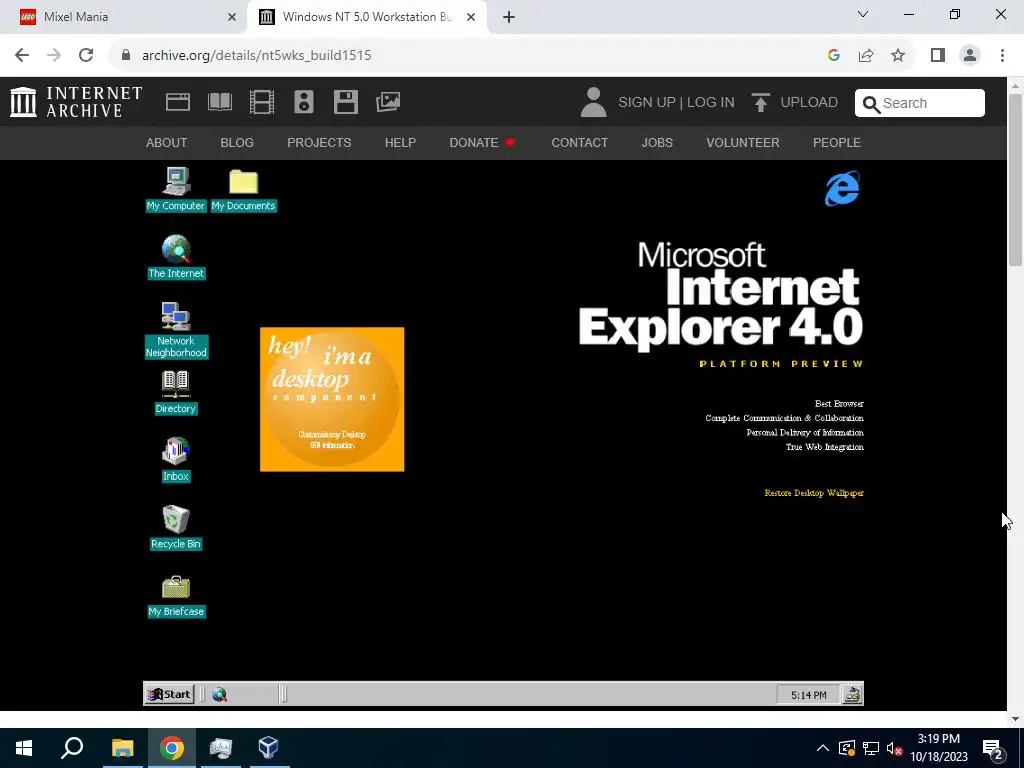The height and width of the screenshot is (768, 1024).
Task: Open the Chrome profile avatar
Action: pos(970,56)
